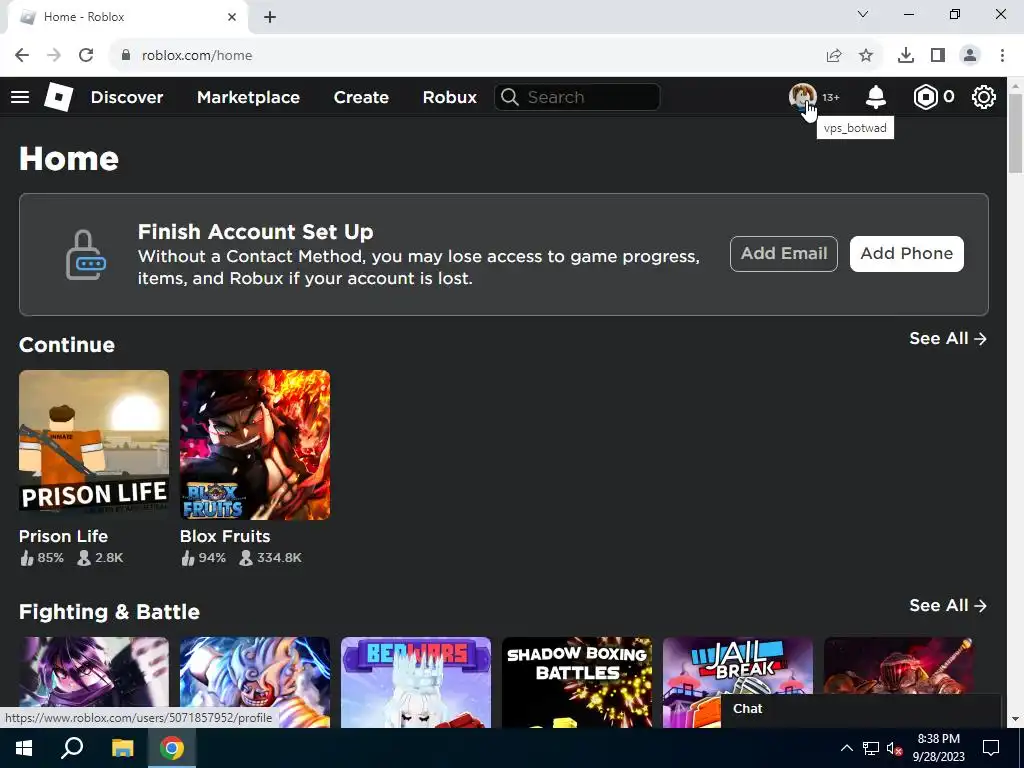Click the Blox Fruits title link
1024x768 pixels.
pyautogui.click(x=225, y=536)
